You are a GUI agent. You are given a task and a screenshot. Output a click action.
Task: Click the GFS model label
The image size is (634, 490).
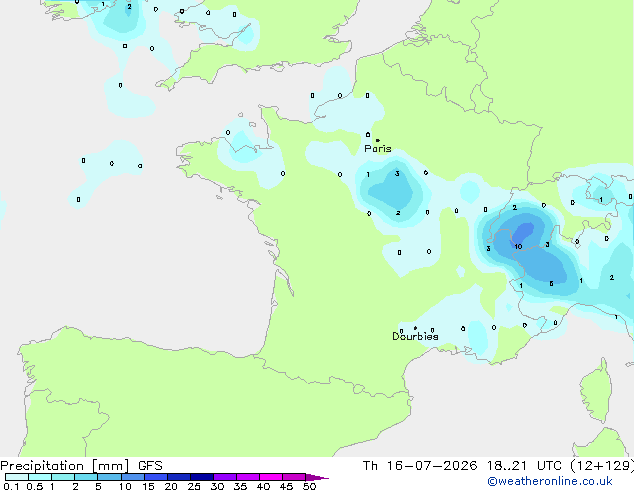[150, 466]
